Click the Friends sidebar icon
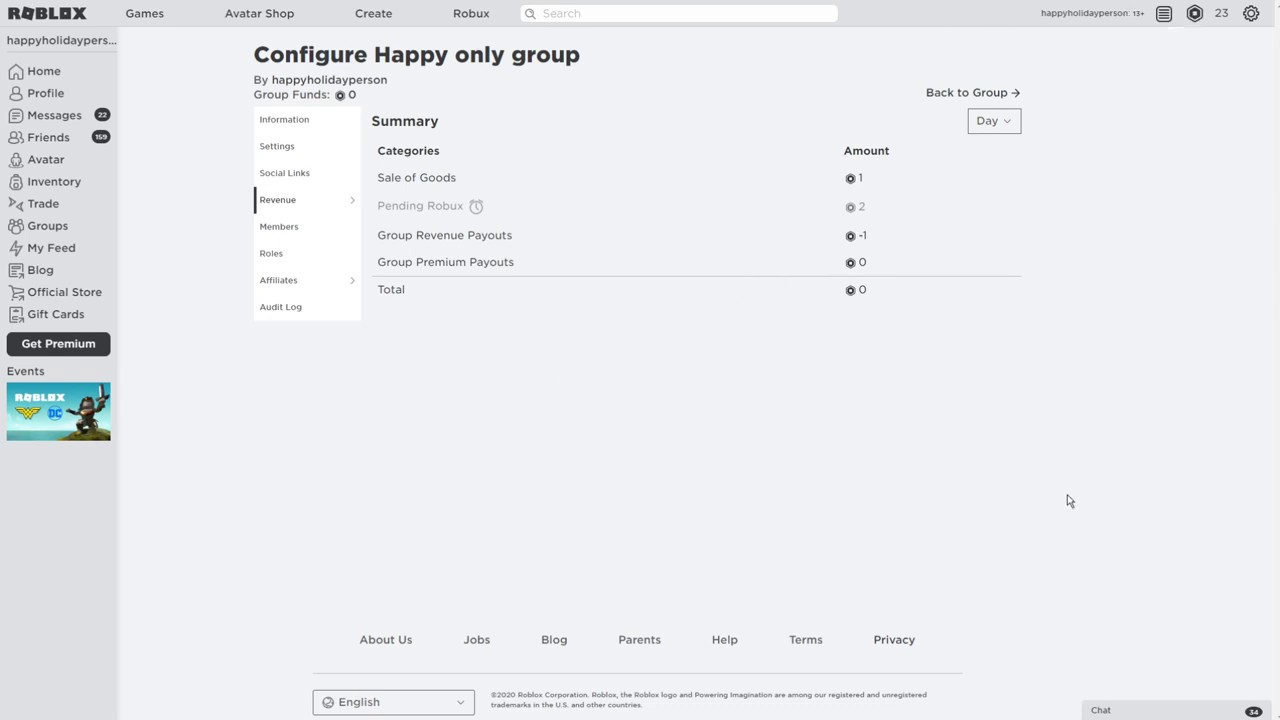 [x=15, y=137]
